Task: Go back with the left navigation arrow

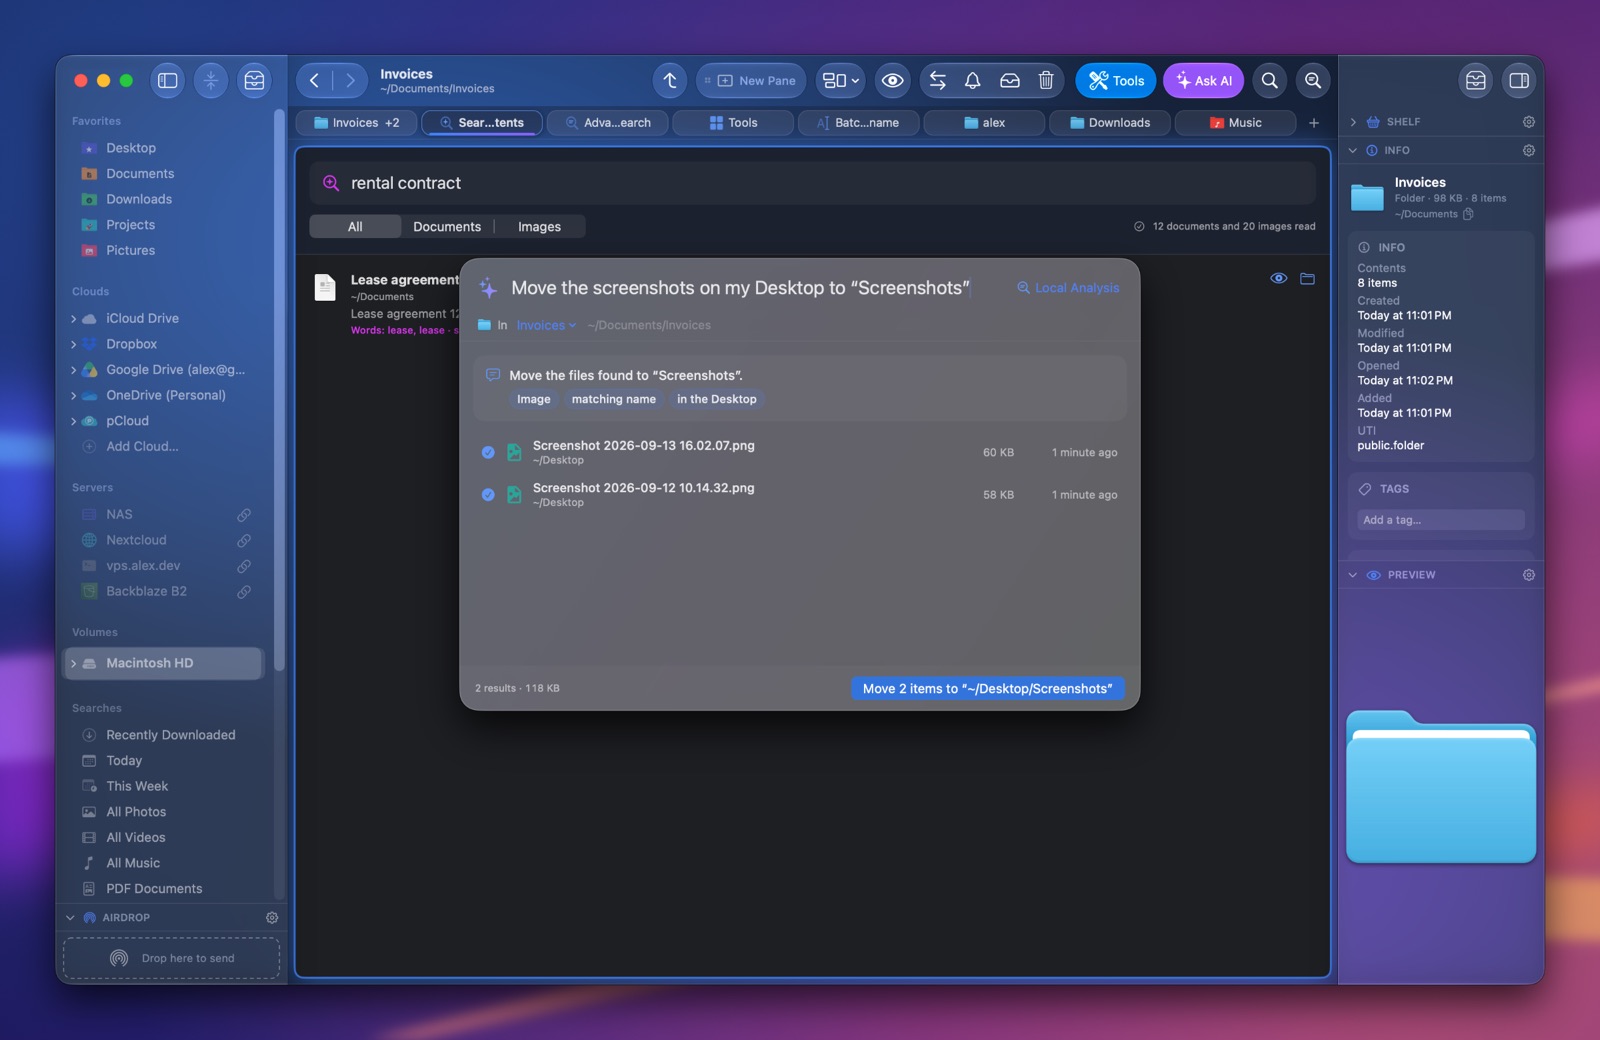Action: point(314,81)
